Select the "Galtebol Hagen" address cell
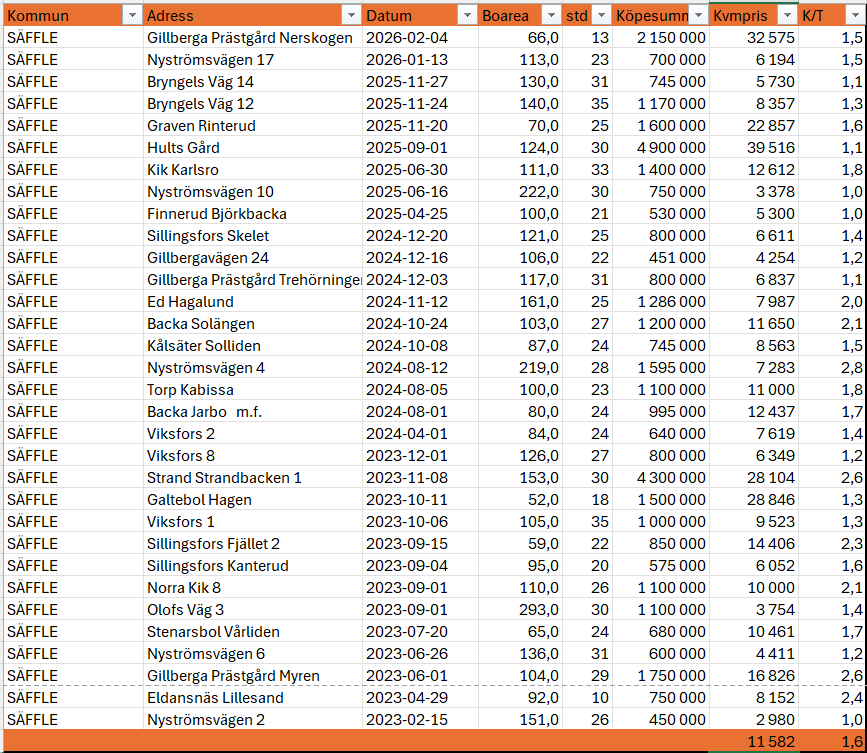 pos(253,500)
